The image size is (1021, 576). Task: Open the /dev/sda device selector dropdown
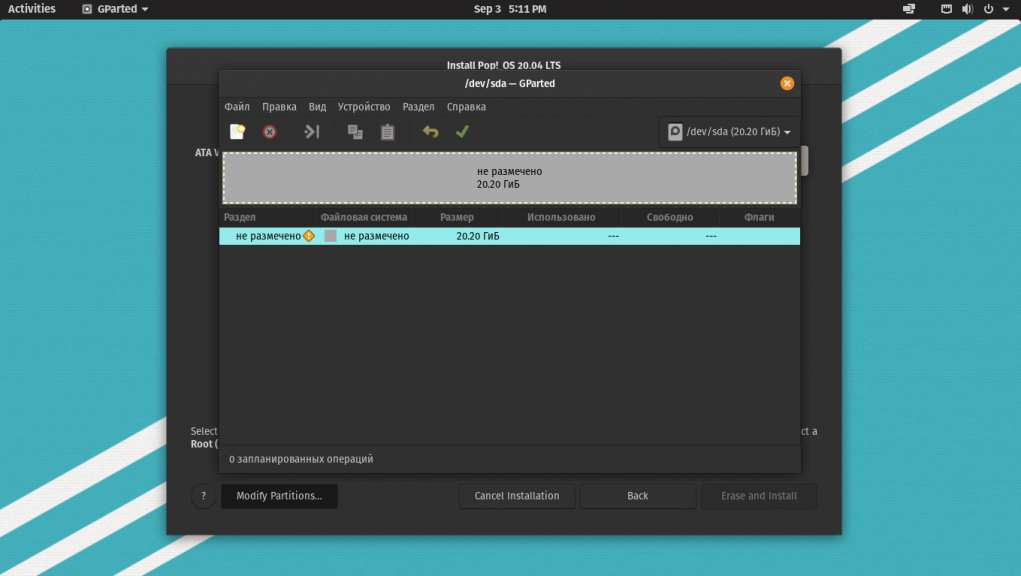(x=730, y=132)
